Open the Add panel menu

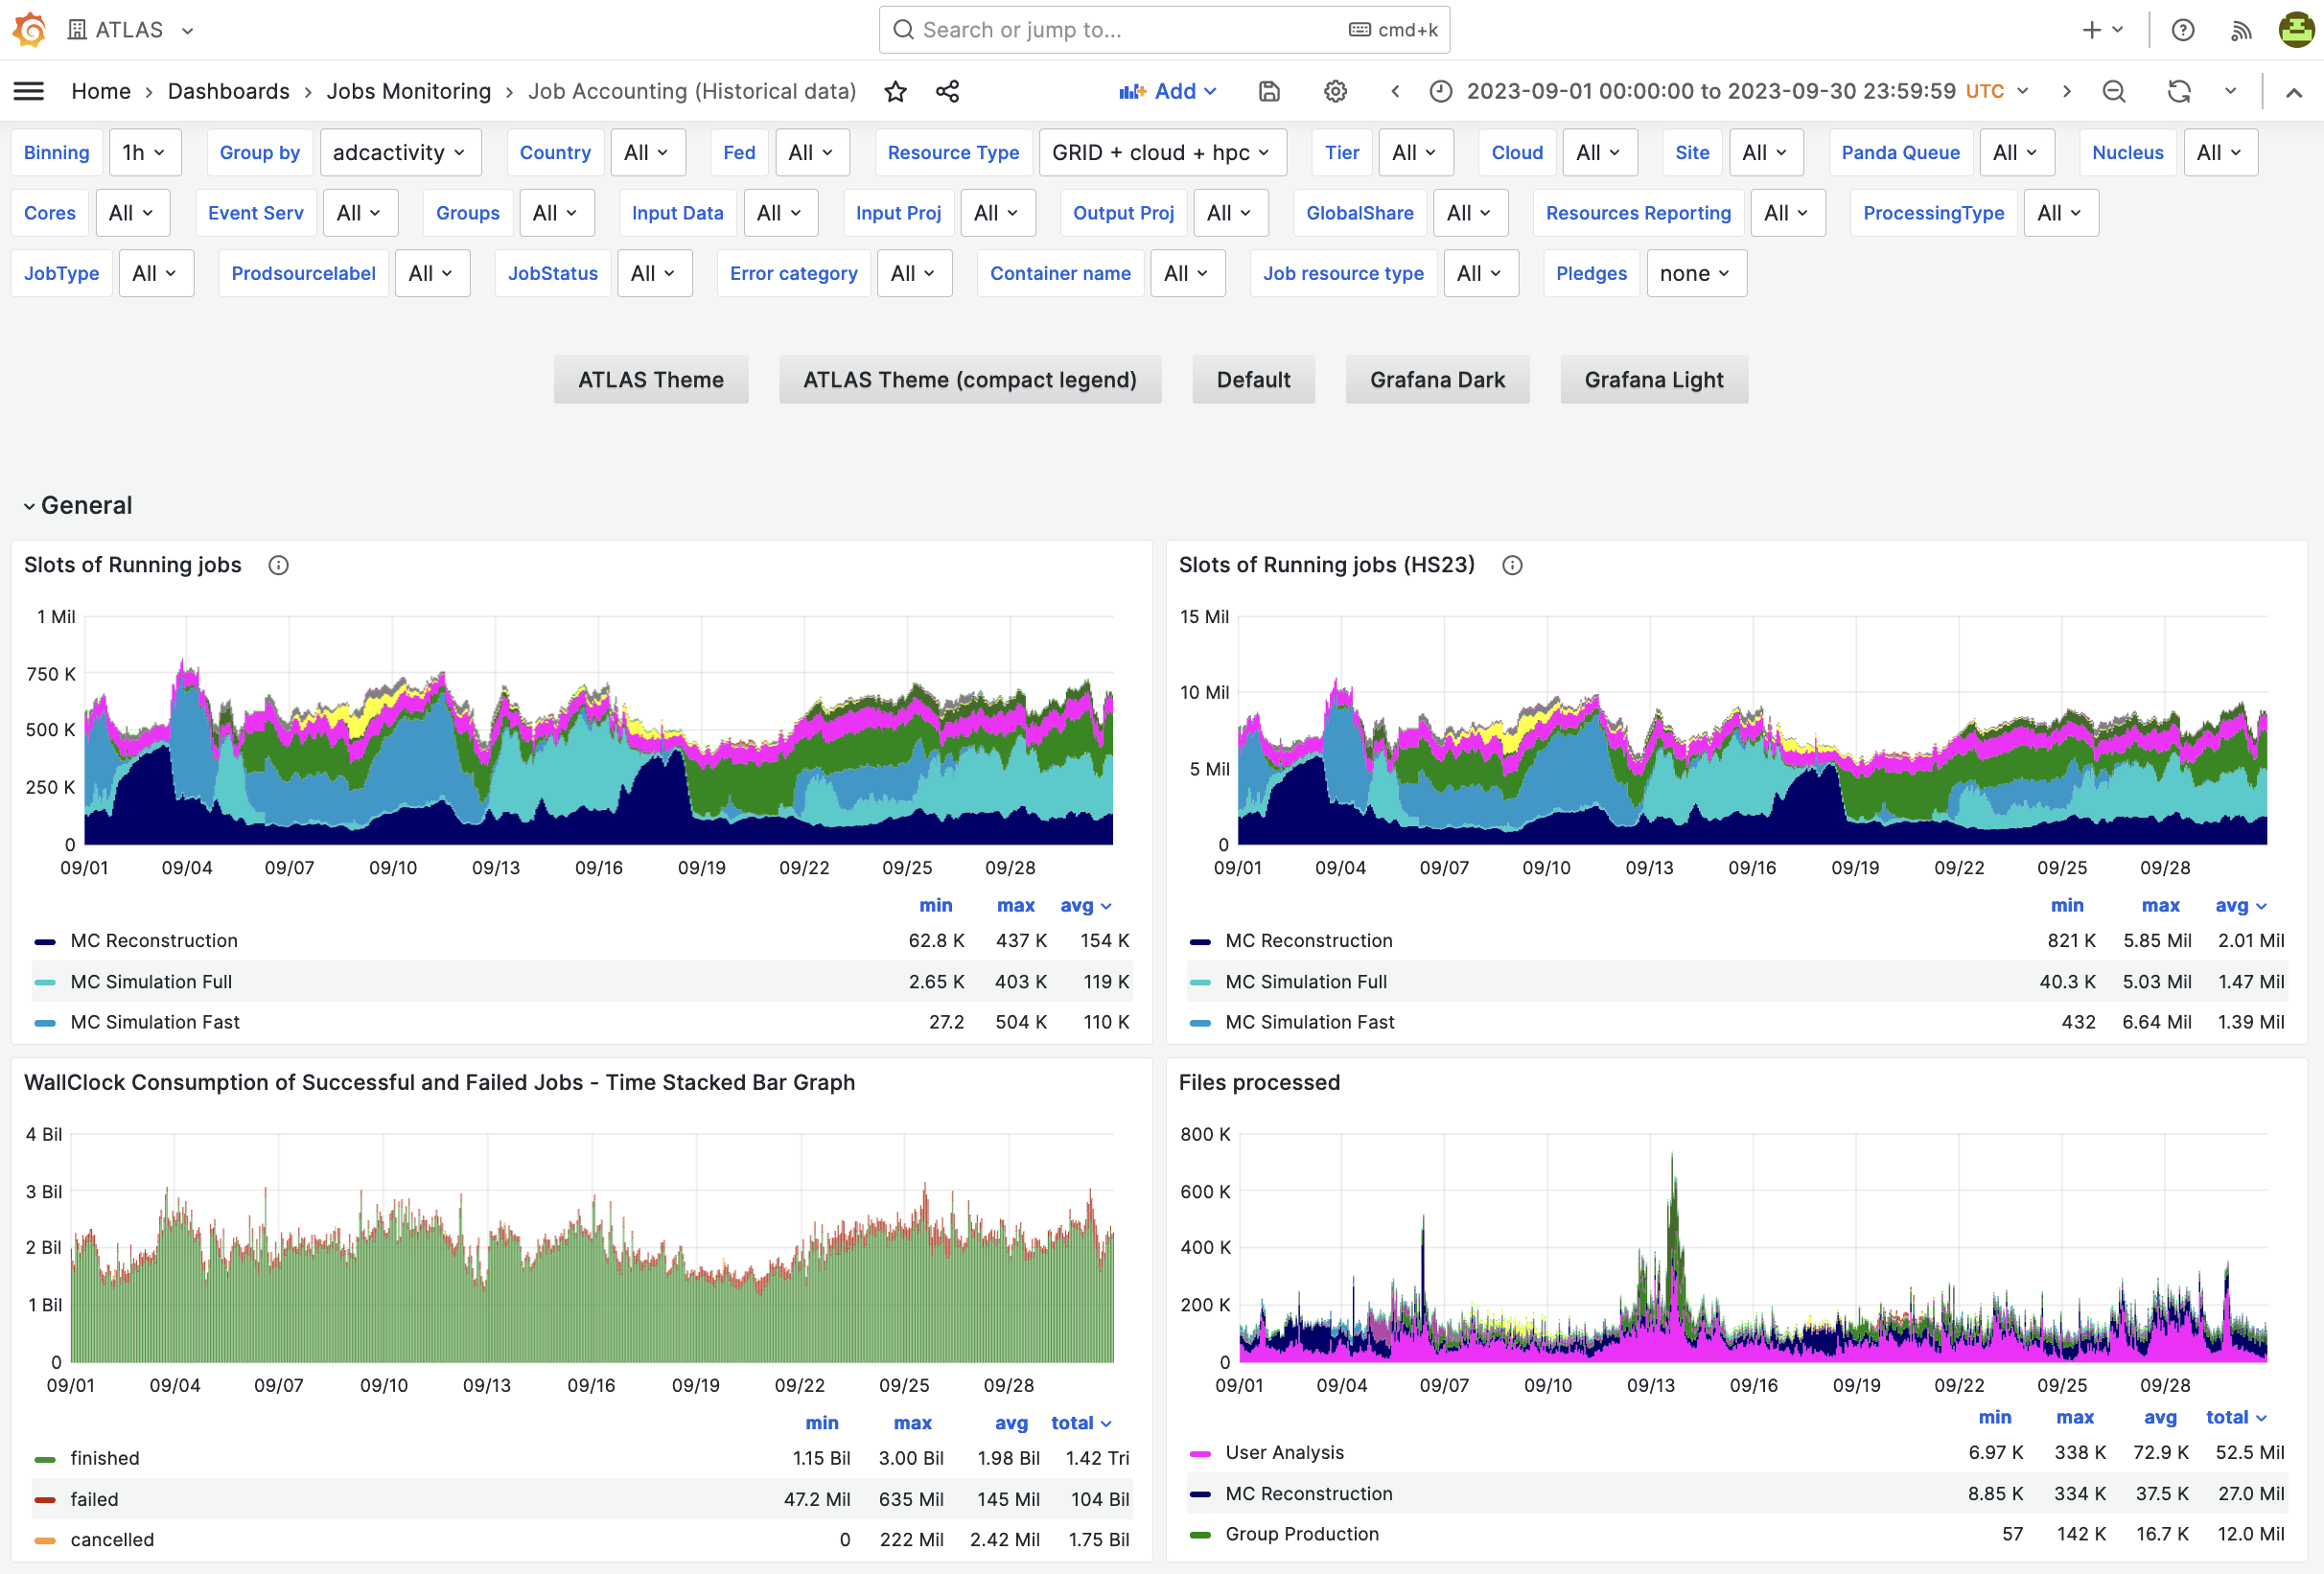1168,91
